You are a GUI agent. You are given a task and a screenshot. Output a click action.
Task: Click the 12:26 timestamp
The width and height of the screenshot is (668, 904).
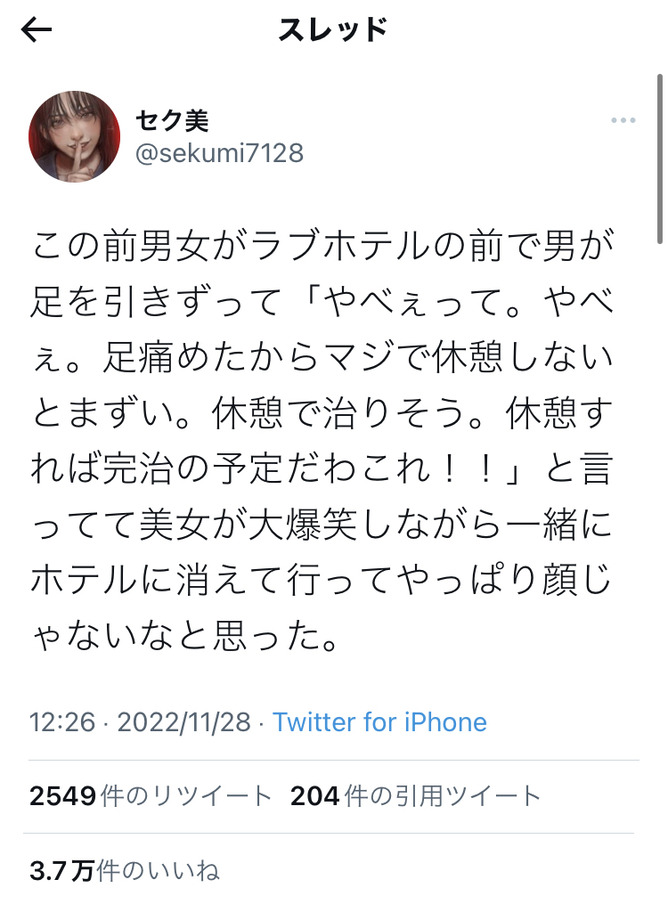(62, 722)
